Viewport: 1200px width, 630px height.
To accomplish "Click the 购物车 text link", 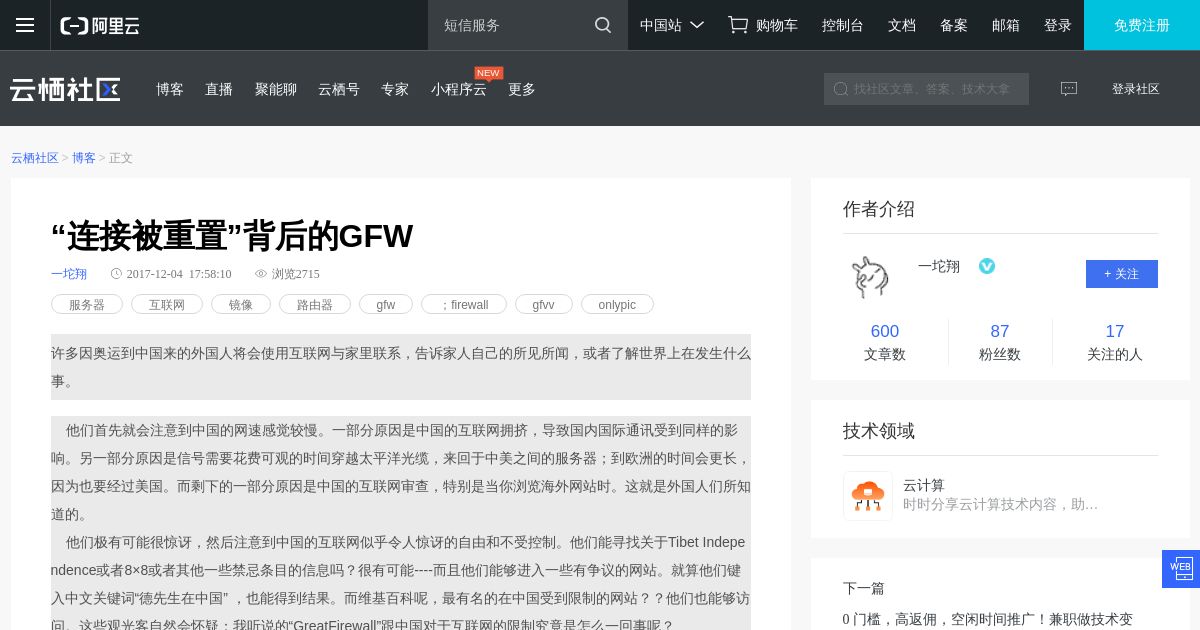I will pos(777,25).
